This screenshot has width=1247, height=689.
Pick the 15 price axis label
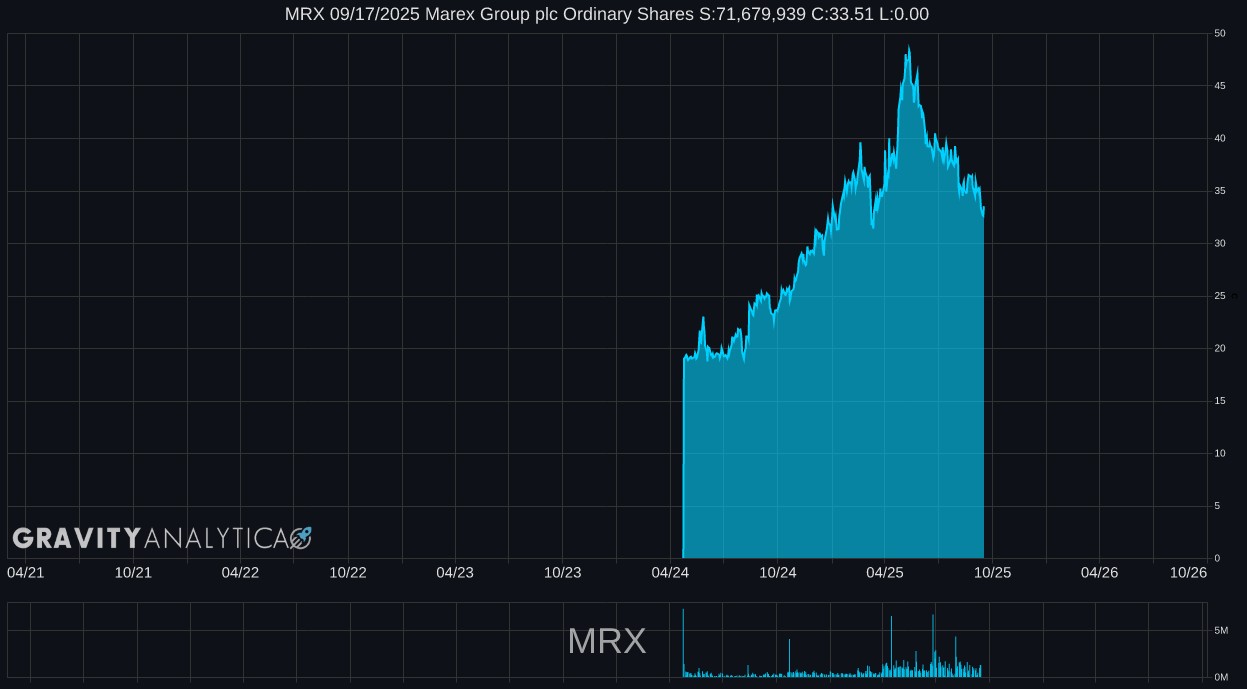[1220, 401]
